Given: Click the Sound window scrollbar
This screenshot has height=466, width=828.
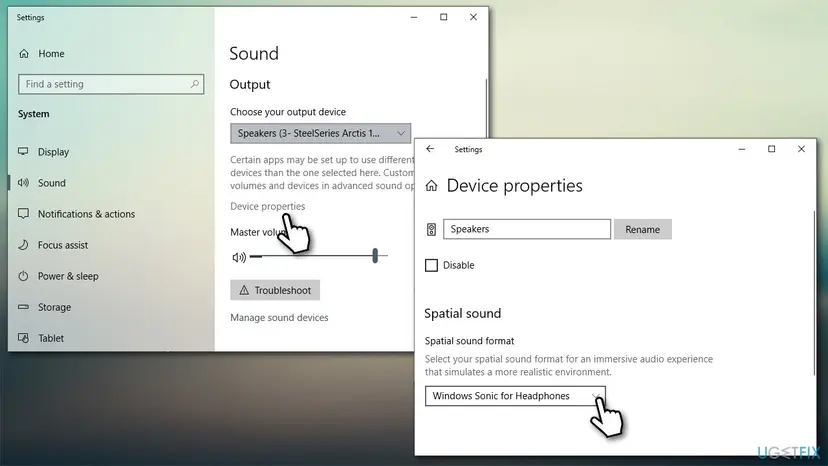Looking at the screenshot, I should (x=486, y=108).
